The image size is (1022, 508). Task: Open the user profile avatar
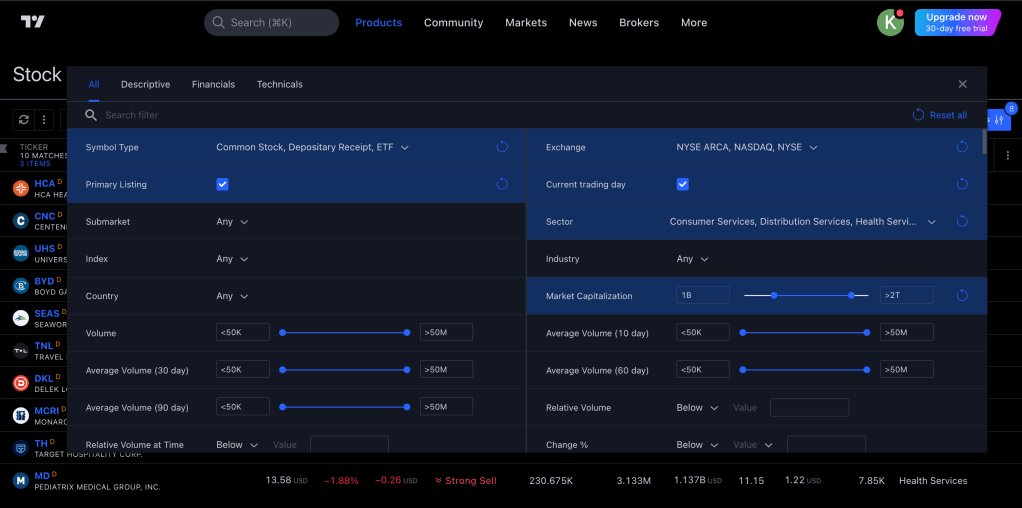(890, 22)
